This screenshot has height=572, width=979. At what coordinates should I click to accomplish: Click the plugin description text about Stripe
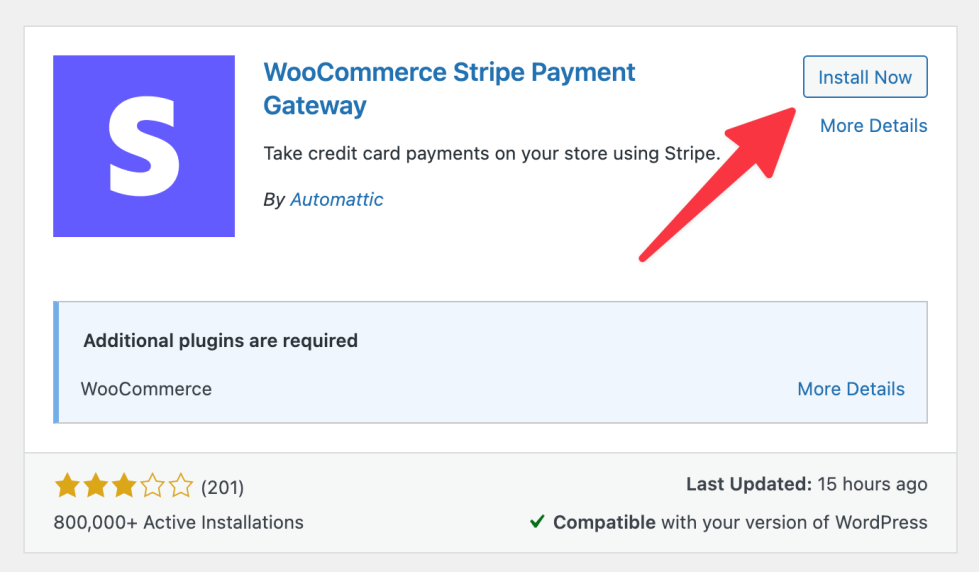[491, 154]
